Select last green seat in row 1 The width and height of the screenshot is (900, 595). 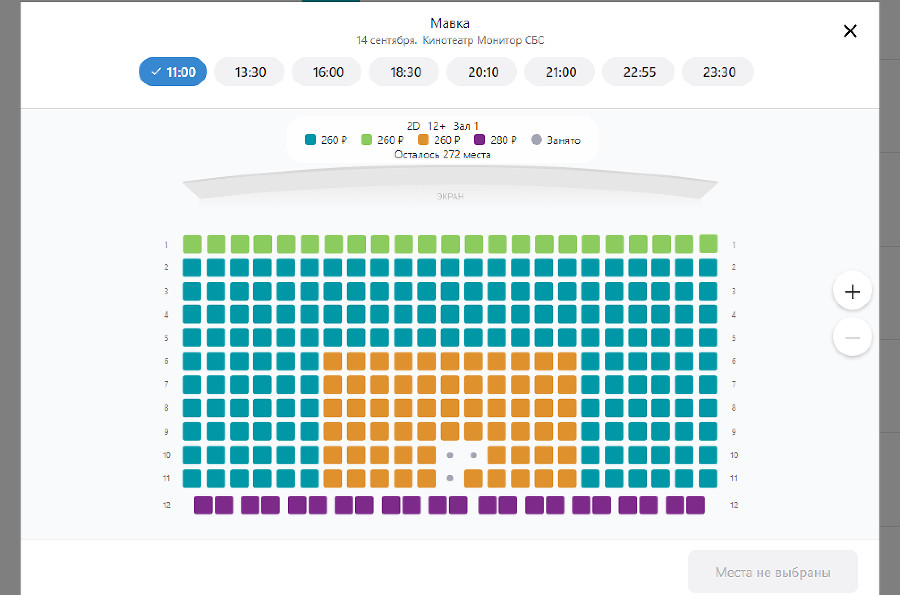point(709,243)
